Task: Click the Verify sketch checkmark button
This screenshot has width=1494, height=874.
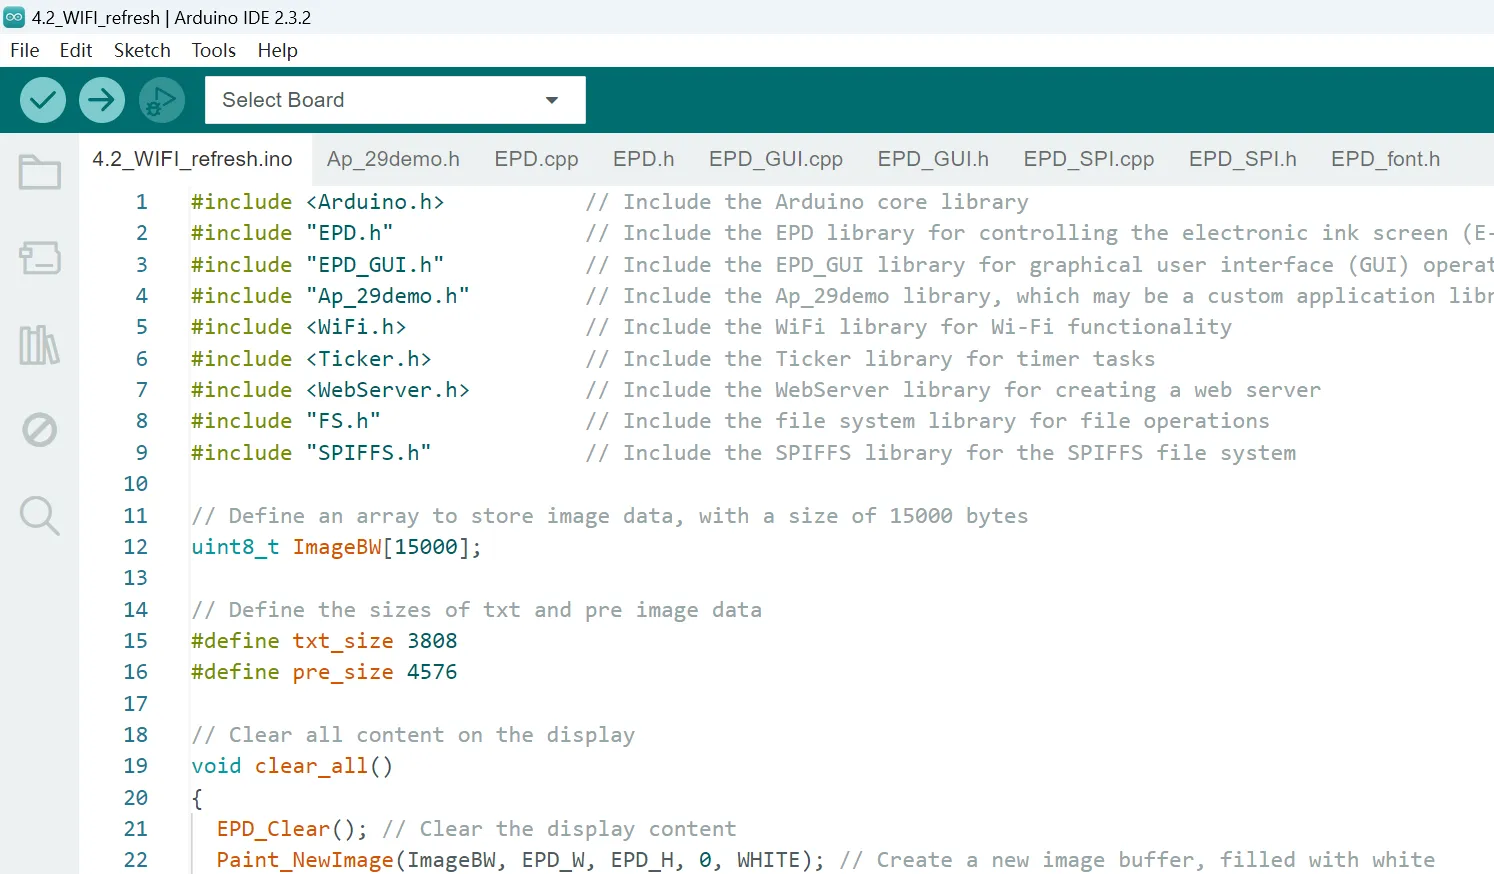Action: [43, 100]
